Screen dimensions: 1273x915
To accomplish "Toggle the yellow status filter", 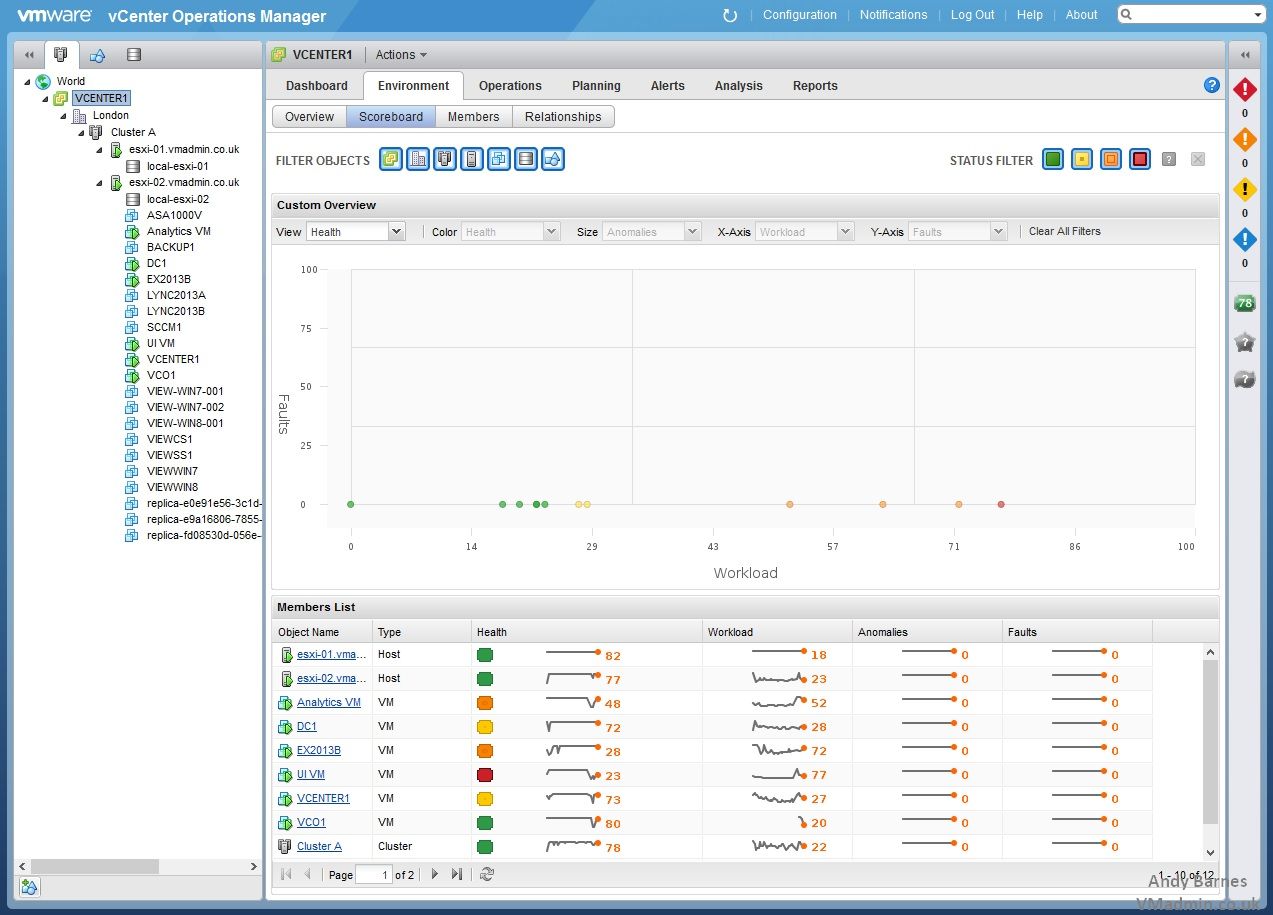I will (x=1081, y=159).
